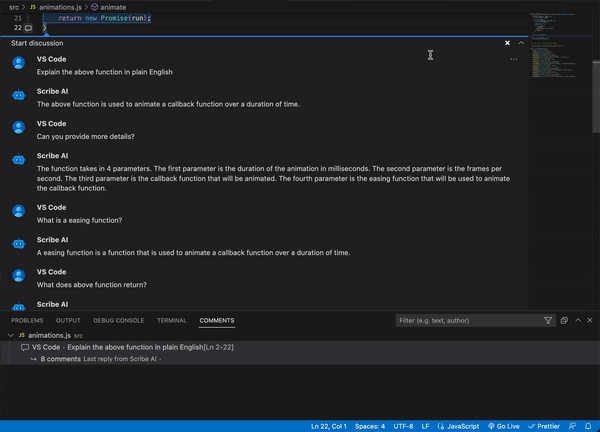This screenshot has height=432, width=600.
Task: Click the comment icon on line 22
Action: click(28, 28)
